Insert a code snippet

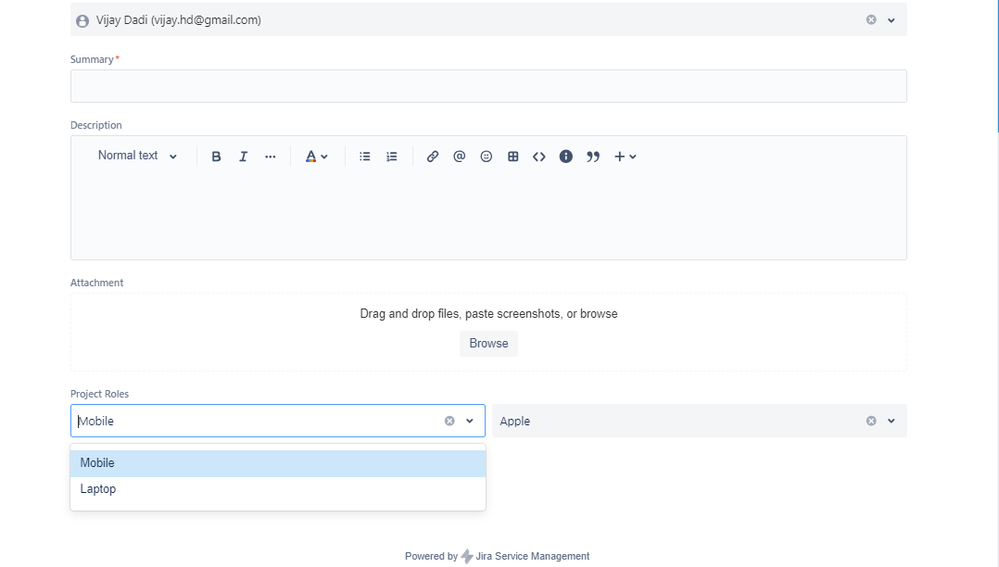click(x=539, y=157)
